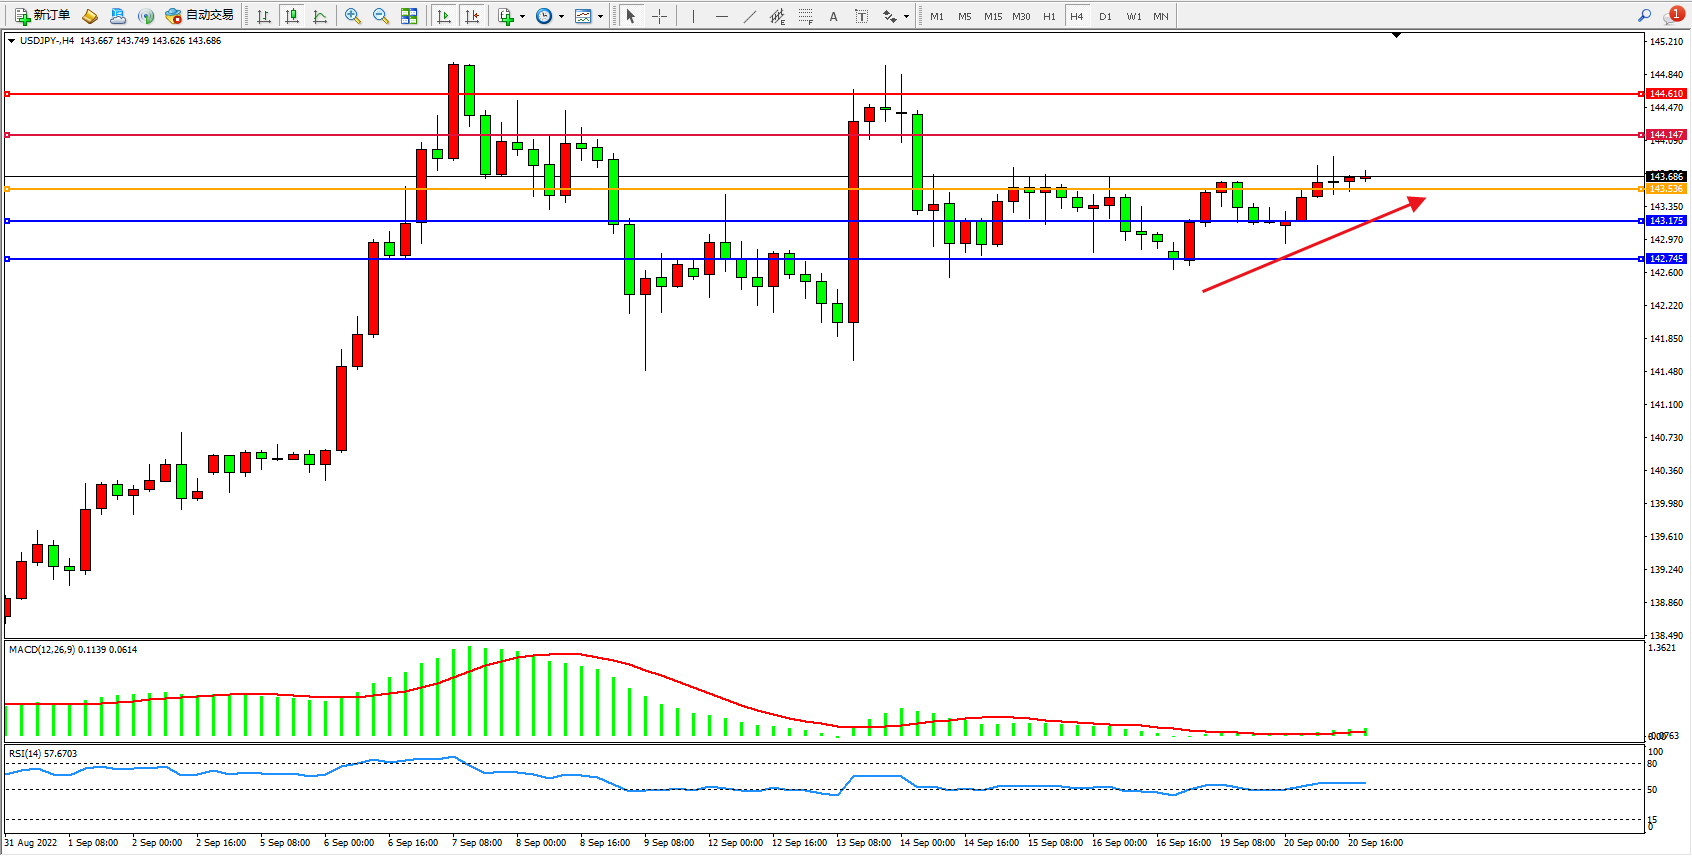Click the 新订单 new order button

(x=42, y=16)
